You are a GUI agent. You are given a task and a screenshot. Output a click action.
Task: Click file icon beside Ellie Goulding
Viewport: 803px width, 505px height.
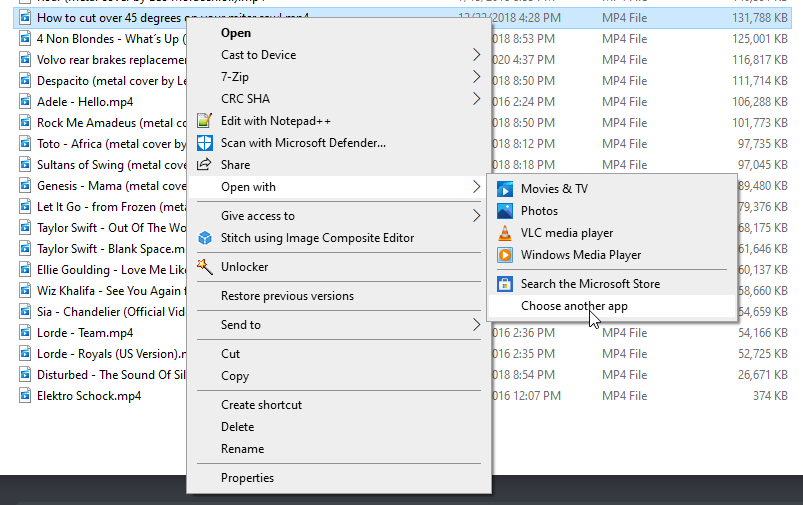click(x=25, y=270)
